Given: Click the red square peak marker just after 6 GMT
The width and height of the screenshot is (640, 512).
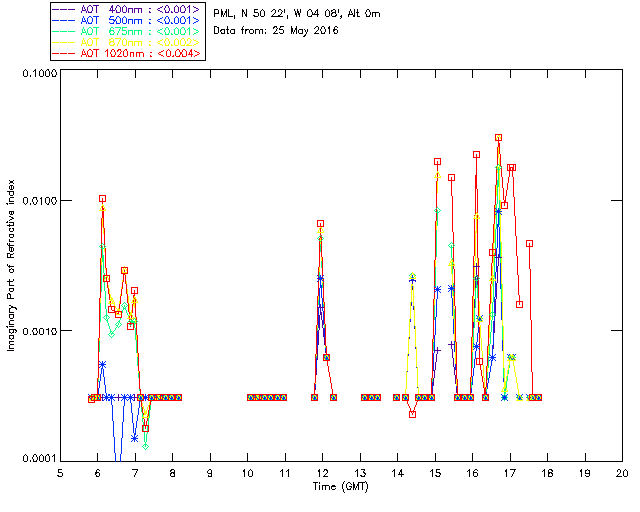Looking at the screenshot, I should pyautogui.click(x=102, y=199).
